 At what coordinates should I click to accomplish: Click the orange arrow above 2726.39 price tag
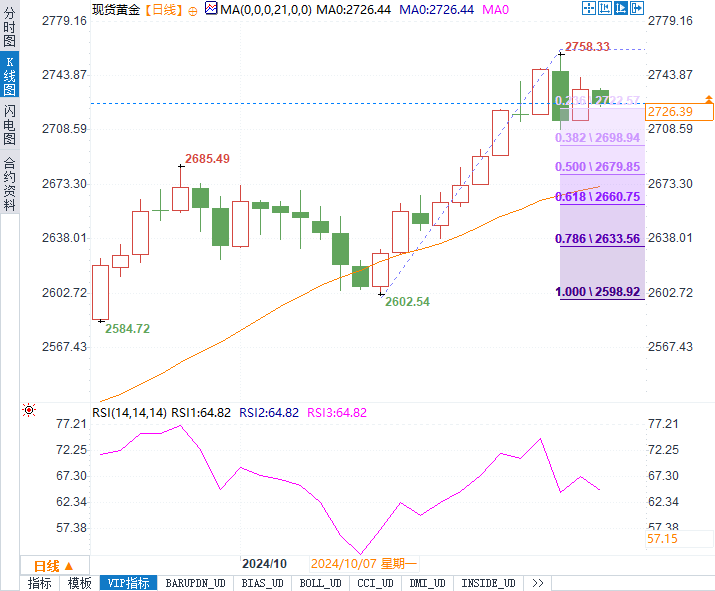[x=709, y=99]
